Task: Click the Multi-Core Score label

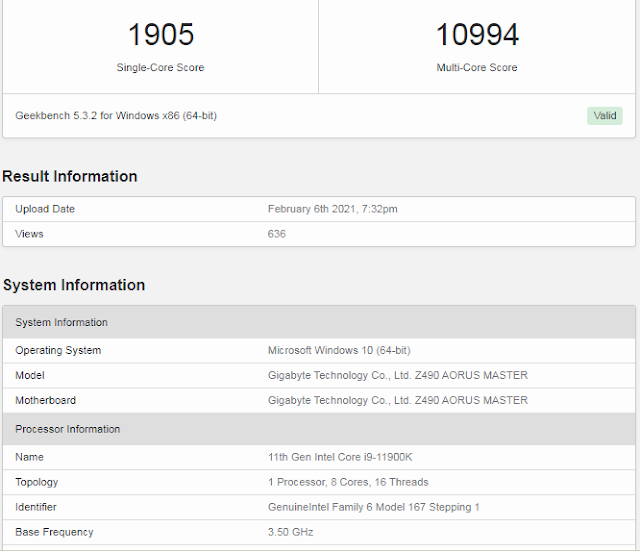Action: pyautogui.click(x=477, y=67)
